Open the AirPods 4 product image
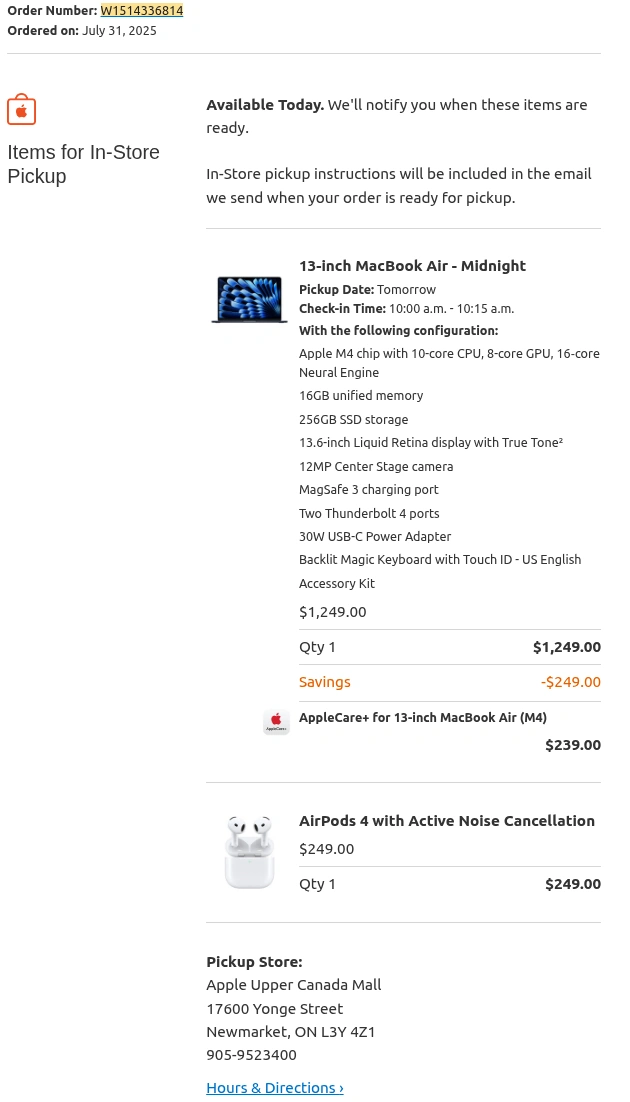Screen dimensions: 630x1102 pos(249,852)
